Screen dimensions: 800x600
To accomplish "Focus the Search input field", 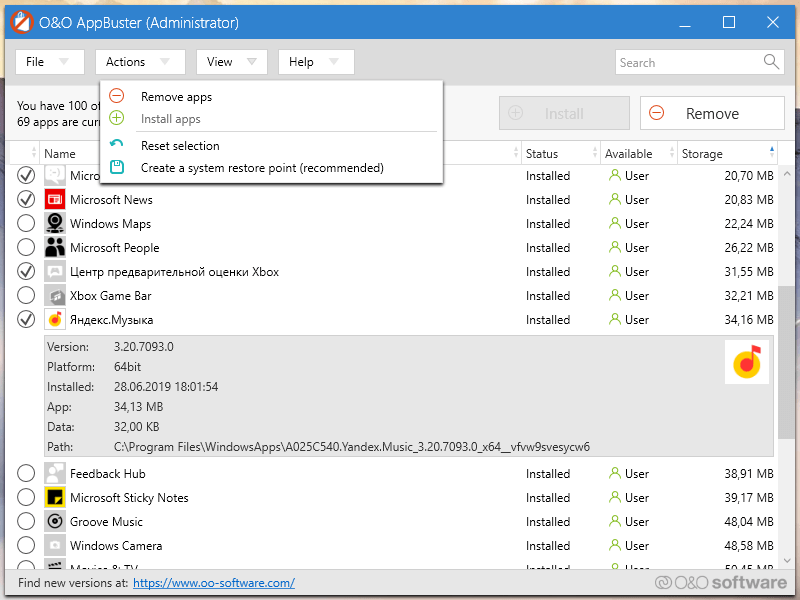I will tap(688, 62).
